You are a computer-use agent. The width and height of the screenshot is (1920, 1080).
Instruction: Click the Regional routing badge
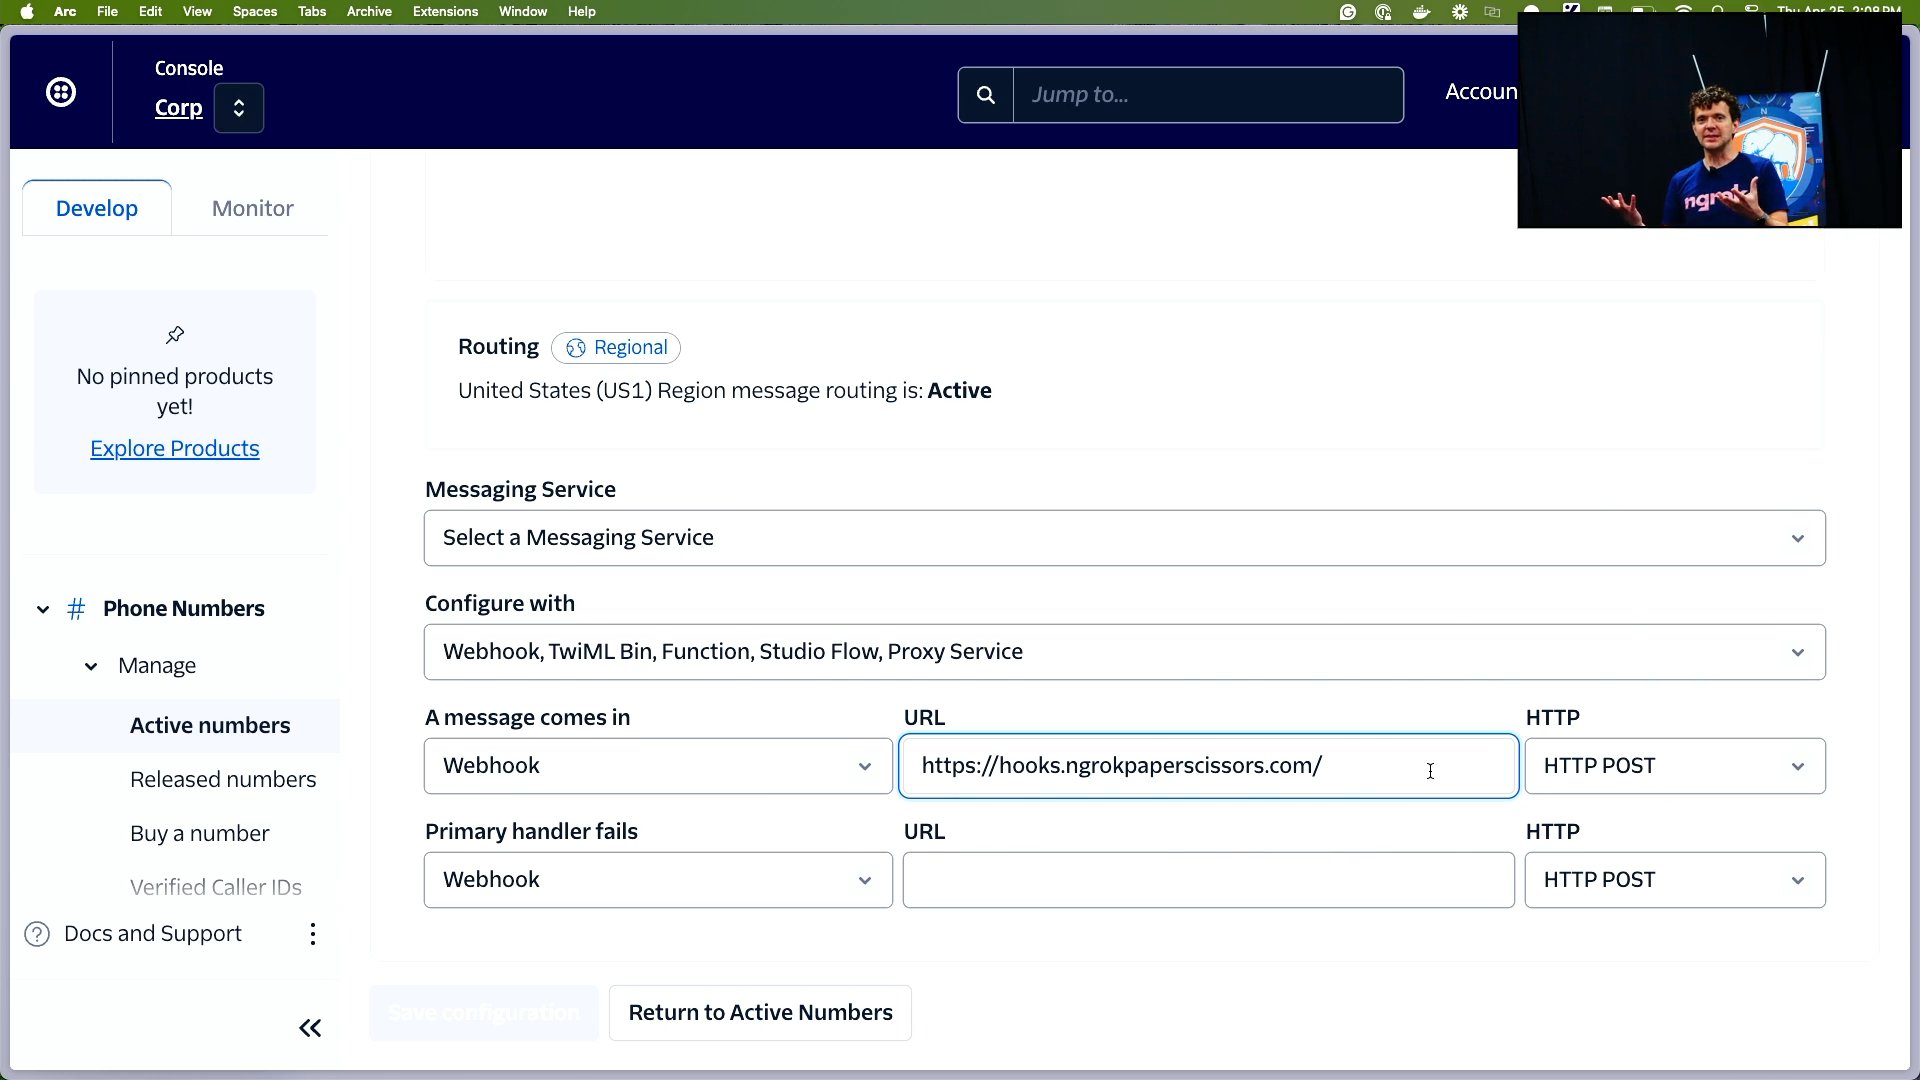(616, 348)
